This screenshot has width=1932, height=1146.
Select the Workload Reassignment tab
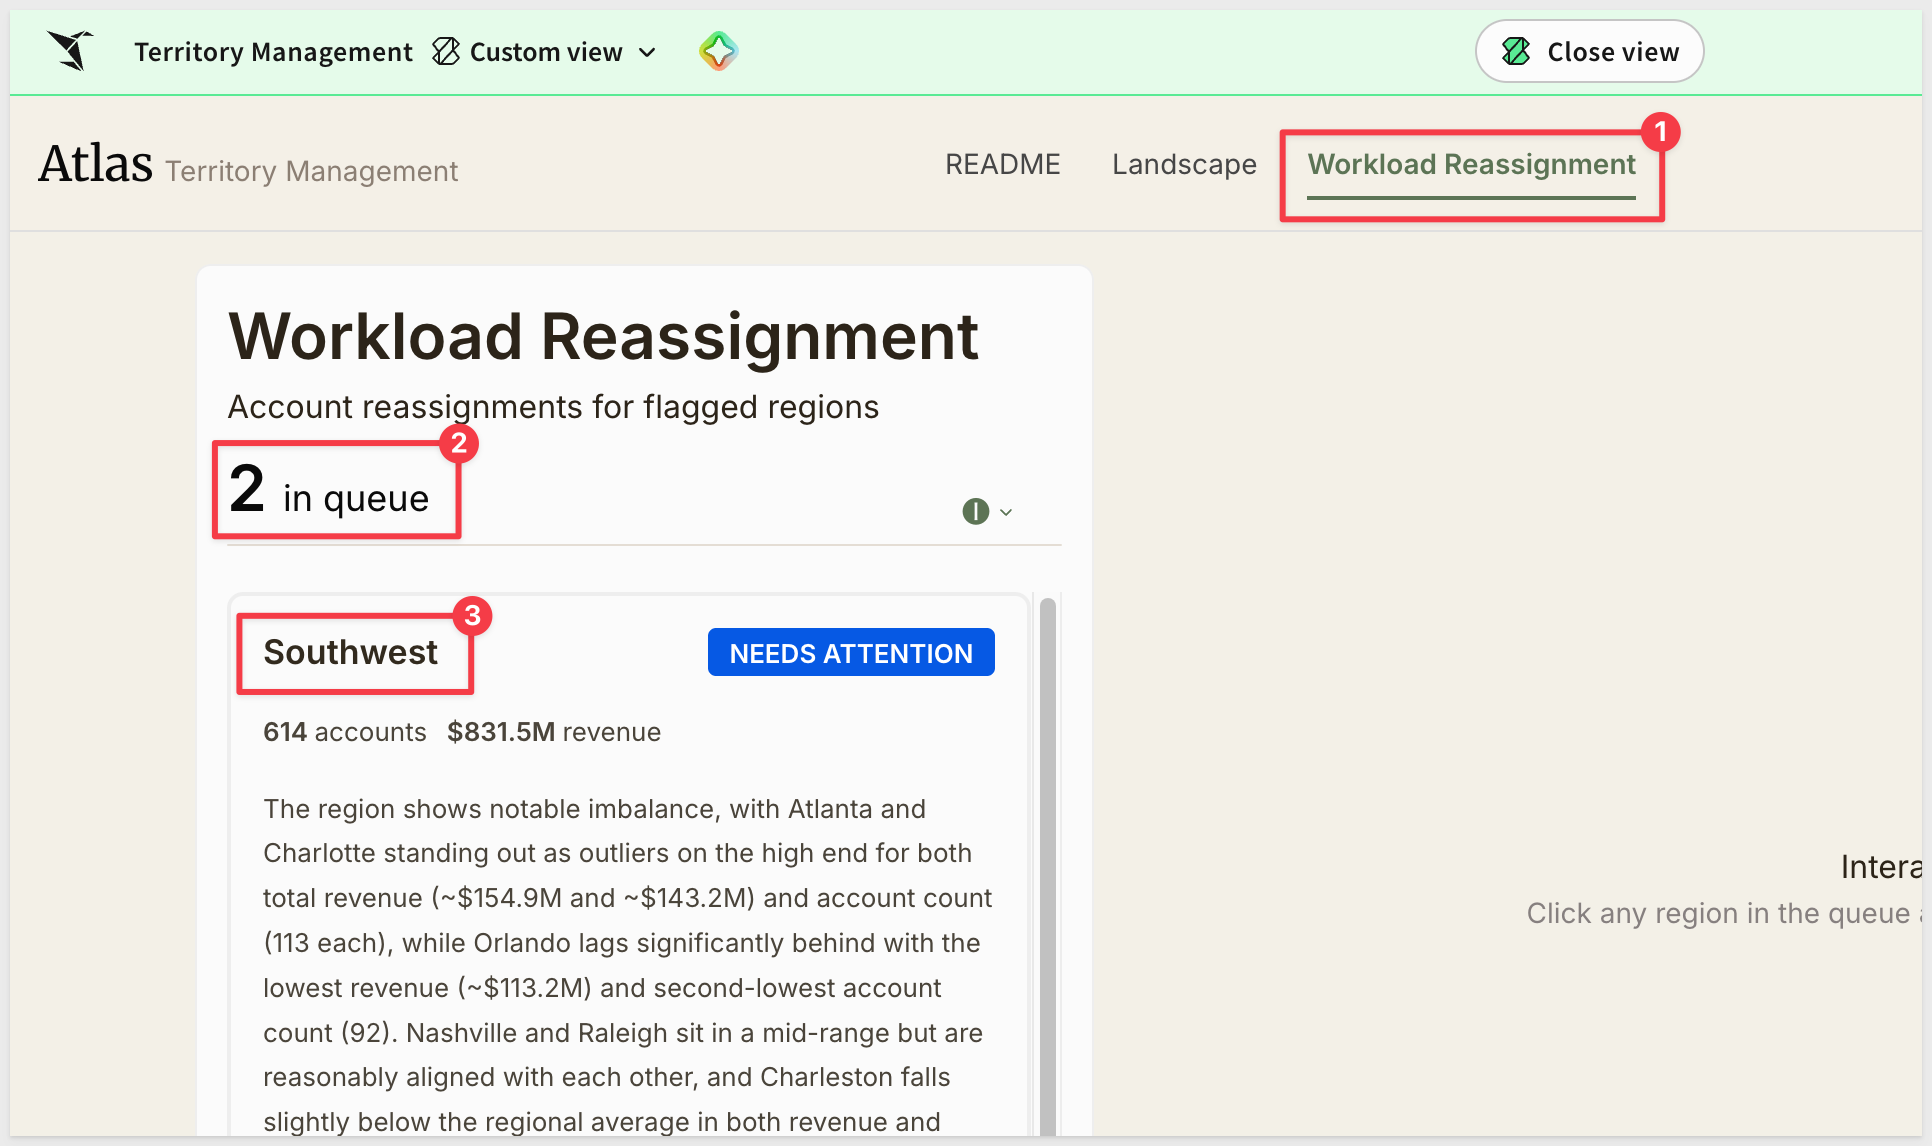coord(1471,164)
